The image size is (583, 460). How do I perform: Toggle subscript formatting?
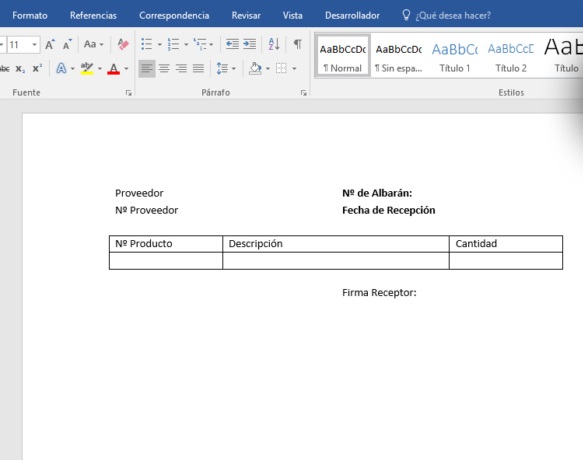[20, 69]
